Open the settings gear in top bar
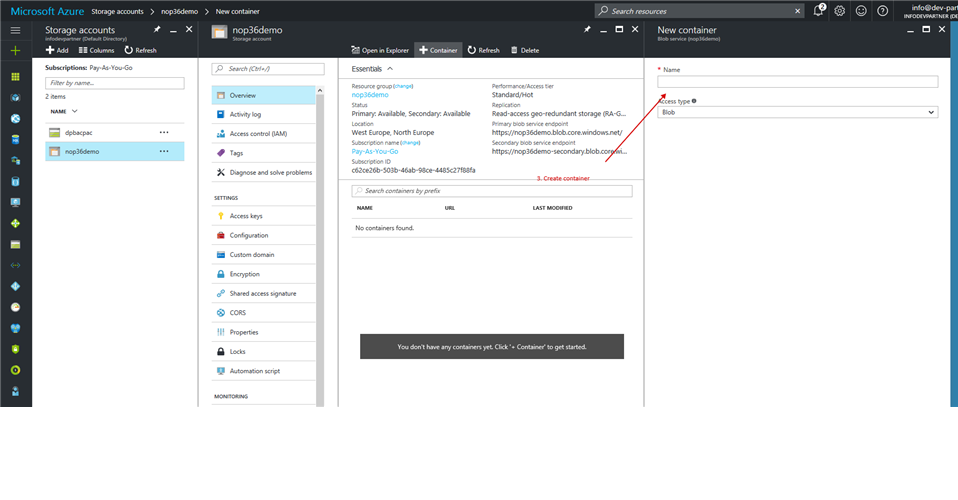The image size is (958, 500). pyautogui.click(x=839, y=10)
